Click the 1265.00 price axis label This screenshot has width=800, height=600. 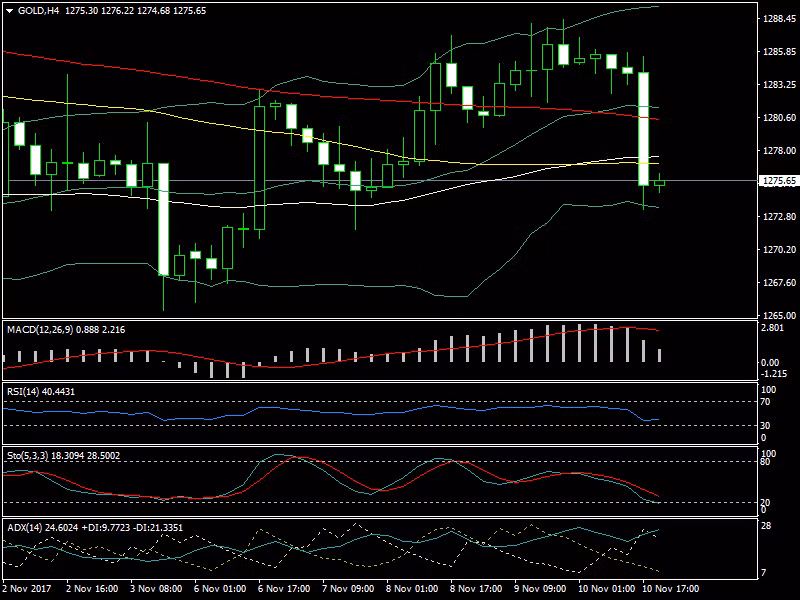pyautogui.click(x=777, y=316)
